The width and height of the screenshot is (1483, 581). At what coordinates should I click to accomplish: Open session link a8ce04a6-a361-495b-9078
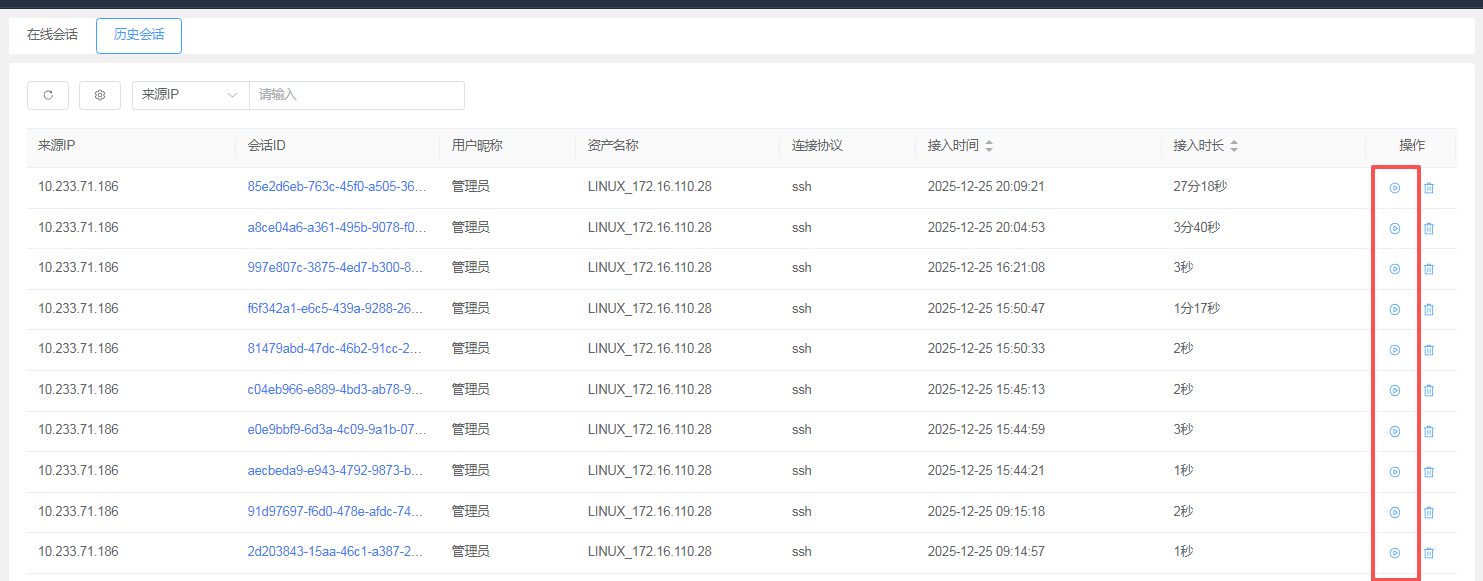pyautogui.click(x=337, y=227)
